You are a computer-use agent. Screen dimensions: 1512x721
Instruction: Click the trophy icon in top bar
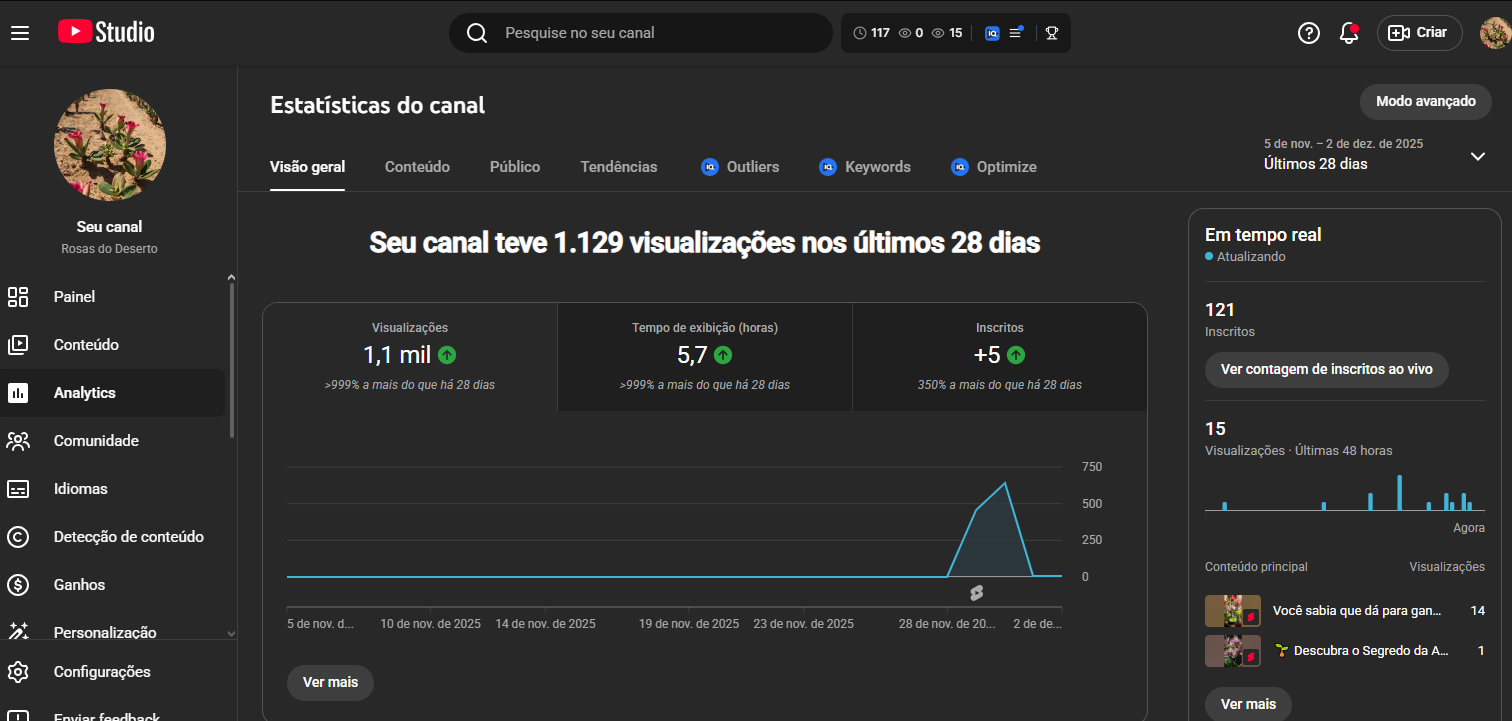click(1051, 33)
